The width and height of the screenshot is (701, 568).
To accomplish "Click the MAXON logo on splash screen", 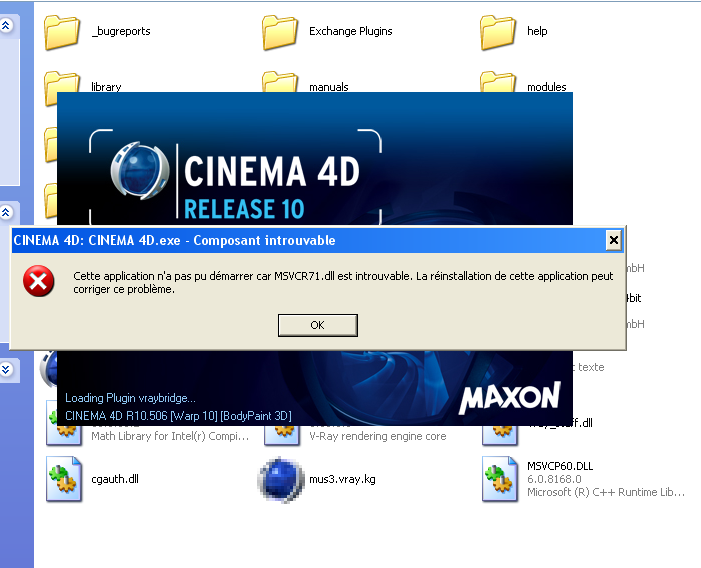I will point(510,397).
